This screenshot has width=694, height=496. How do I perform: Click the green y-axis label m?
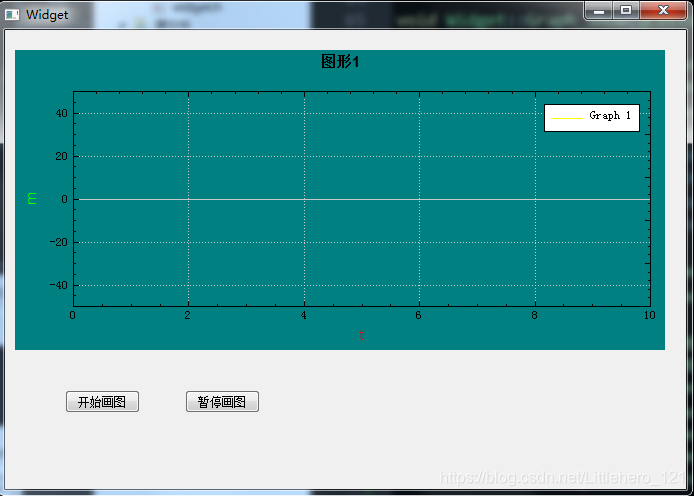(x=31, y=198)
